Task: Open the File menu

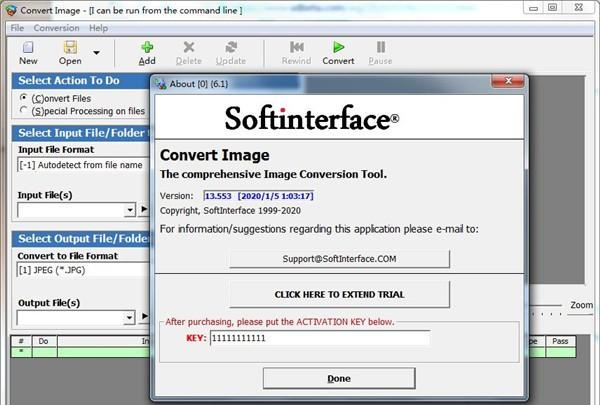Action: point(17,28)
